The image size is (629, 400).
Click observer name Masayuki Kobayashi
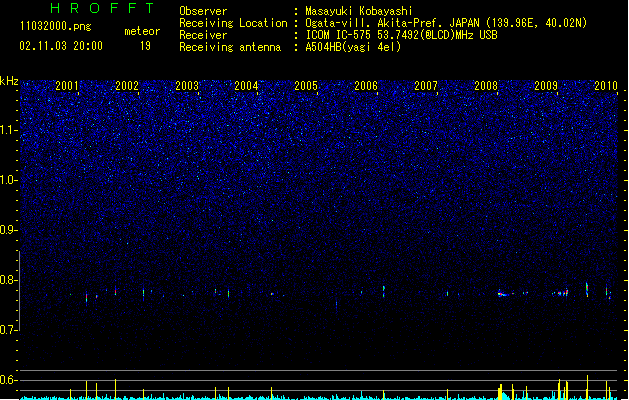[358, 11]
